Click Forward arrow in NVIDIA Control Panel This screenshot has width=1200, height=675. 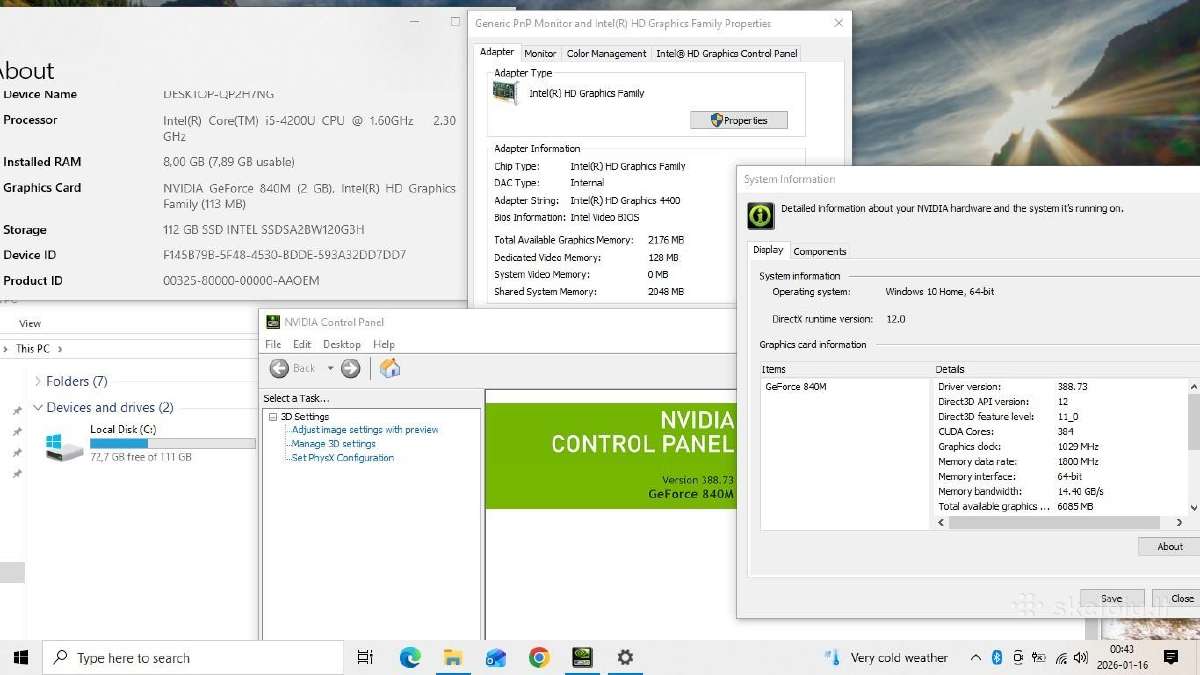click(x=350, y=368)
